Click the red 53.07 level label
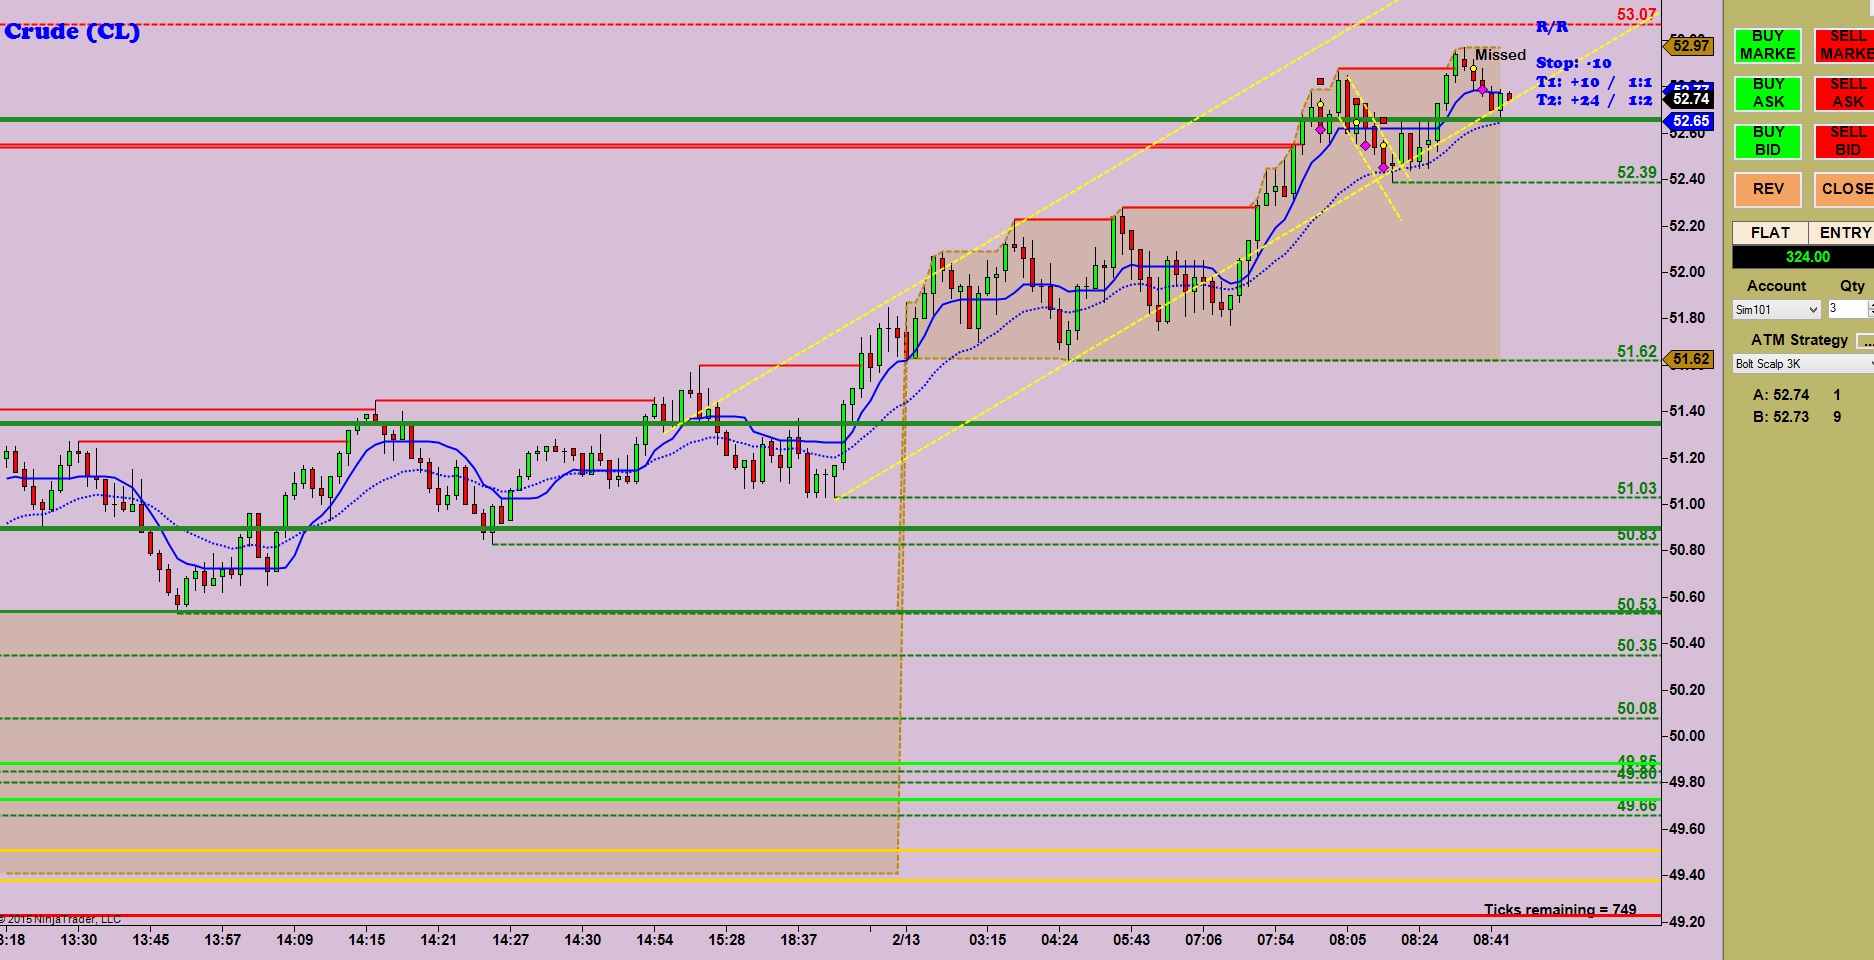The height and width of the screenshot is (960, 1874). [1637, 14]
